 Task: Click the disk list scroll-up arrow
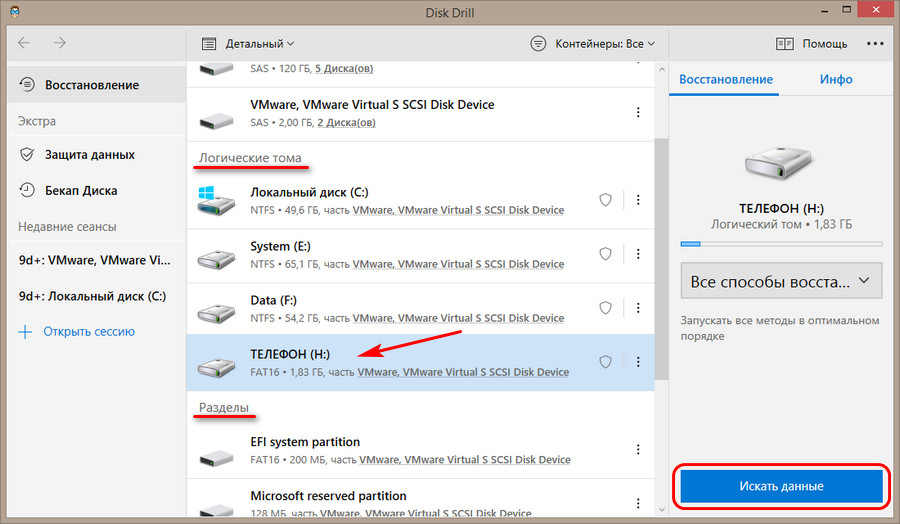pyautogui.click(x=662, y=69)
